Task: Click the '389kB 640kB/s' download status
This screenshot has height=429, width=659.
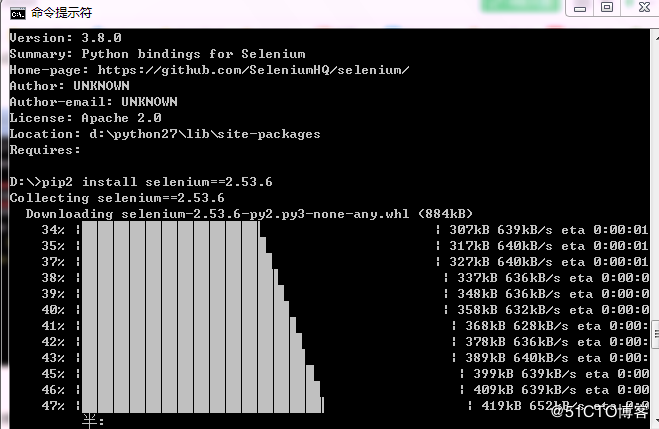Action: (517, 358)
